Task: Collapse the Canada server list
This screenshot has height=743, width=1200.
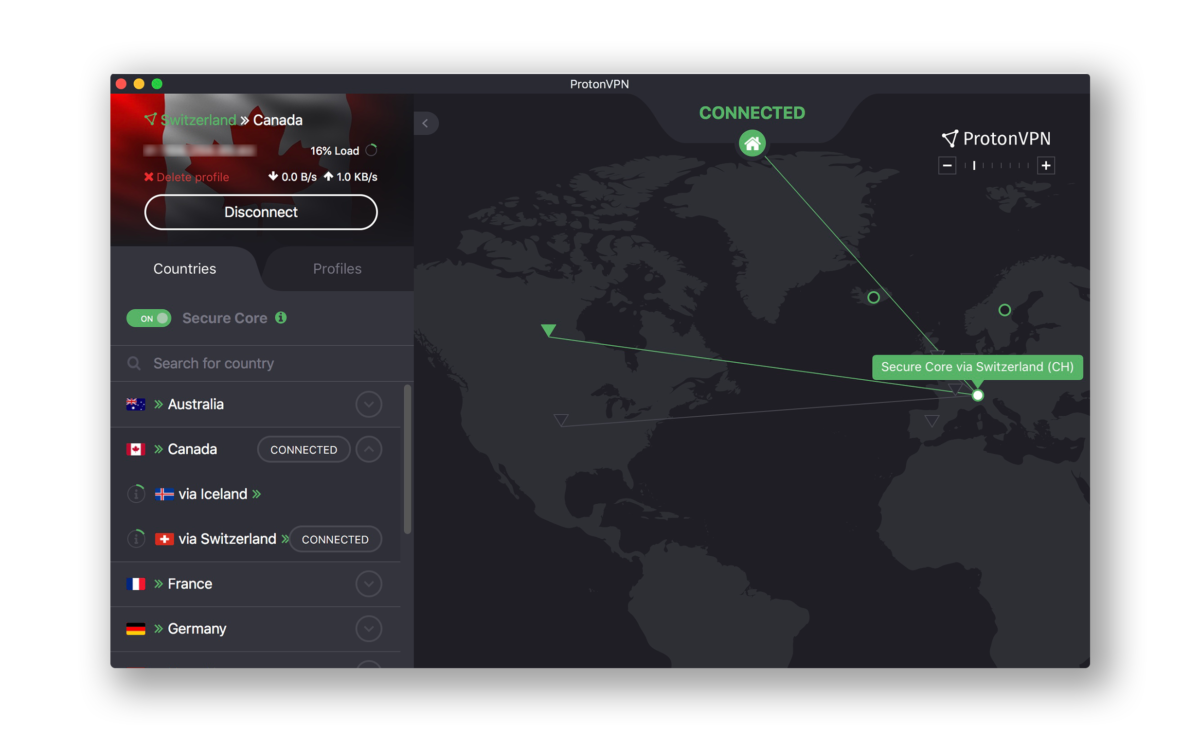Action: coord(369,450)
